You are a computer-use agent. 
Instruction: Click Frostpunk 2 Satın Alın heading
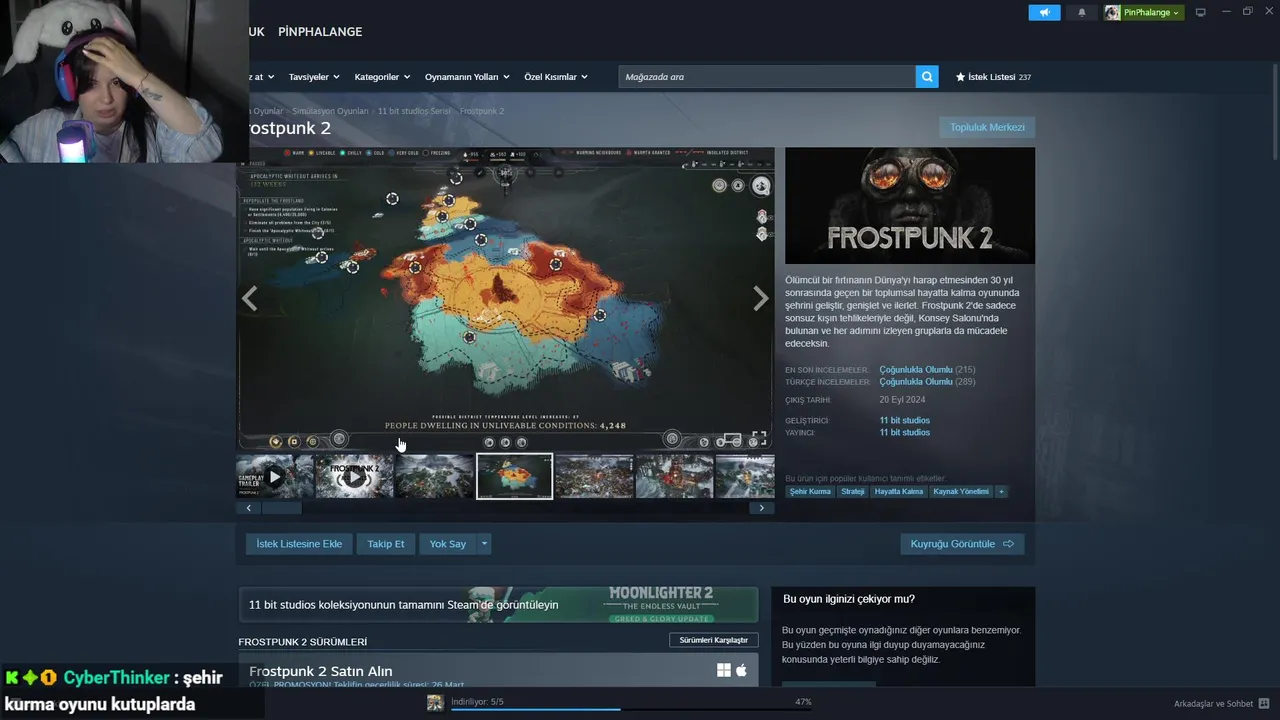pos(320,671)
